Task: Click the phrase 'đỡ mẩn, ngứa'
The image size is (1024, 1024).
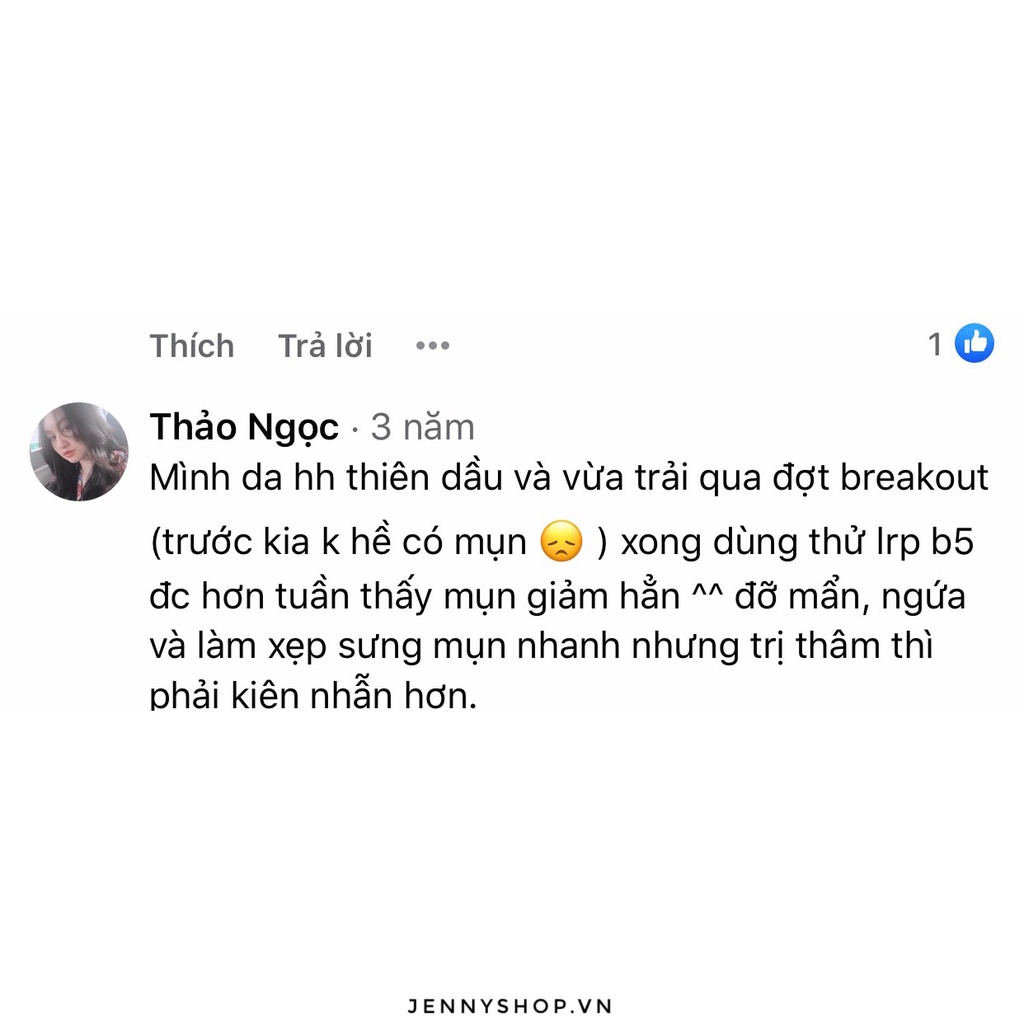Action: [850, 597]
